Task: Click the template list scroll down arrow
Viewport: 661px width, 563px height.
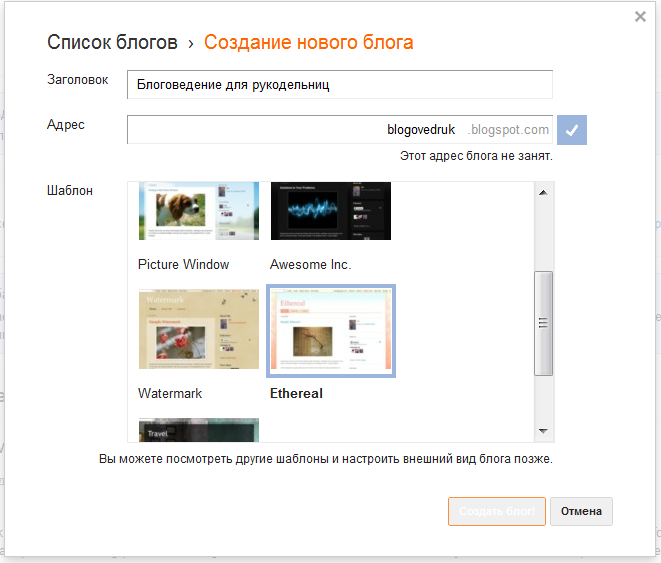Action: coord(543,431)
